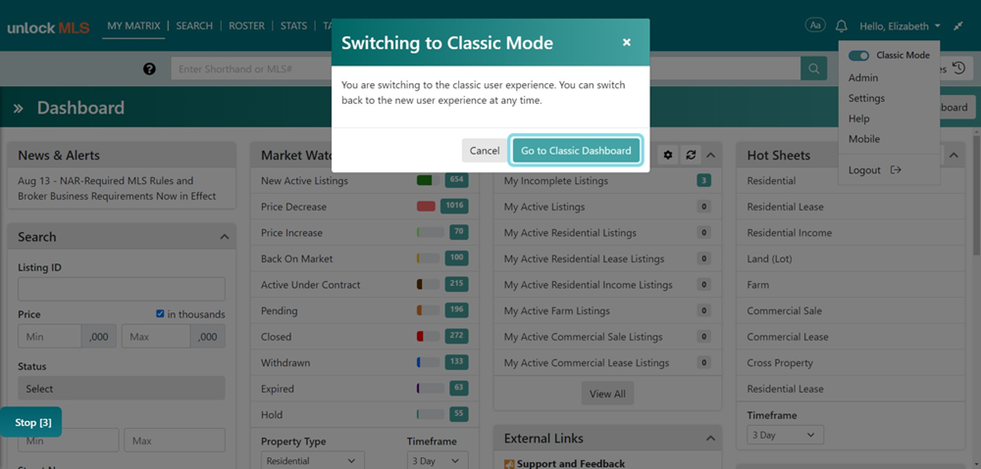Select Help from the user menu
The image size is (981, 469).
click(858, 118)
